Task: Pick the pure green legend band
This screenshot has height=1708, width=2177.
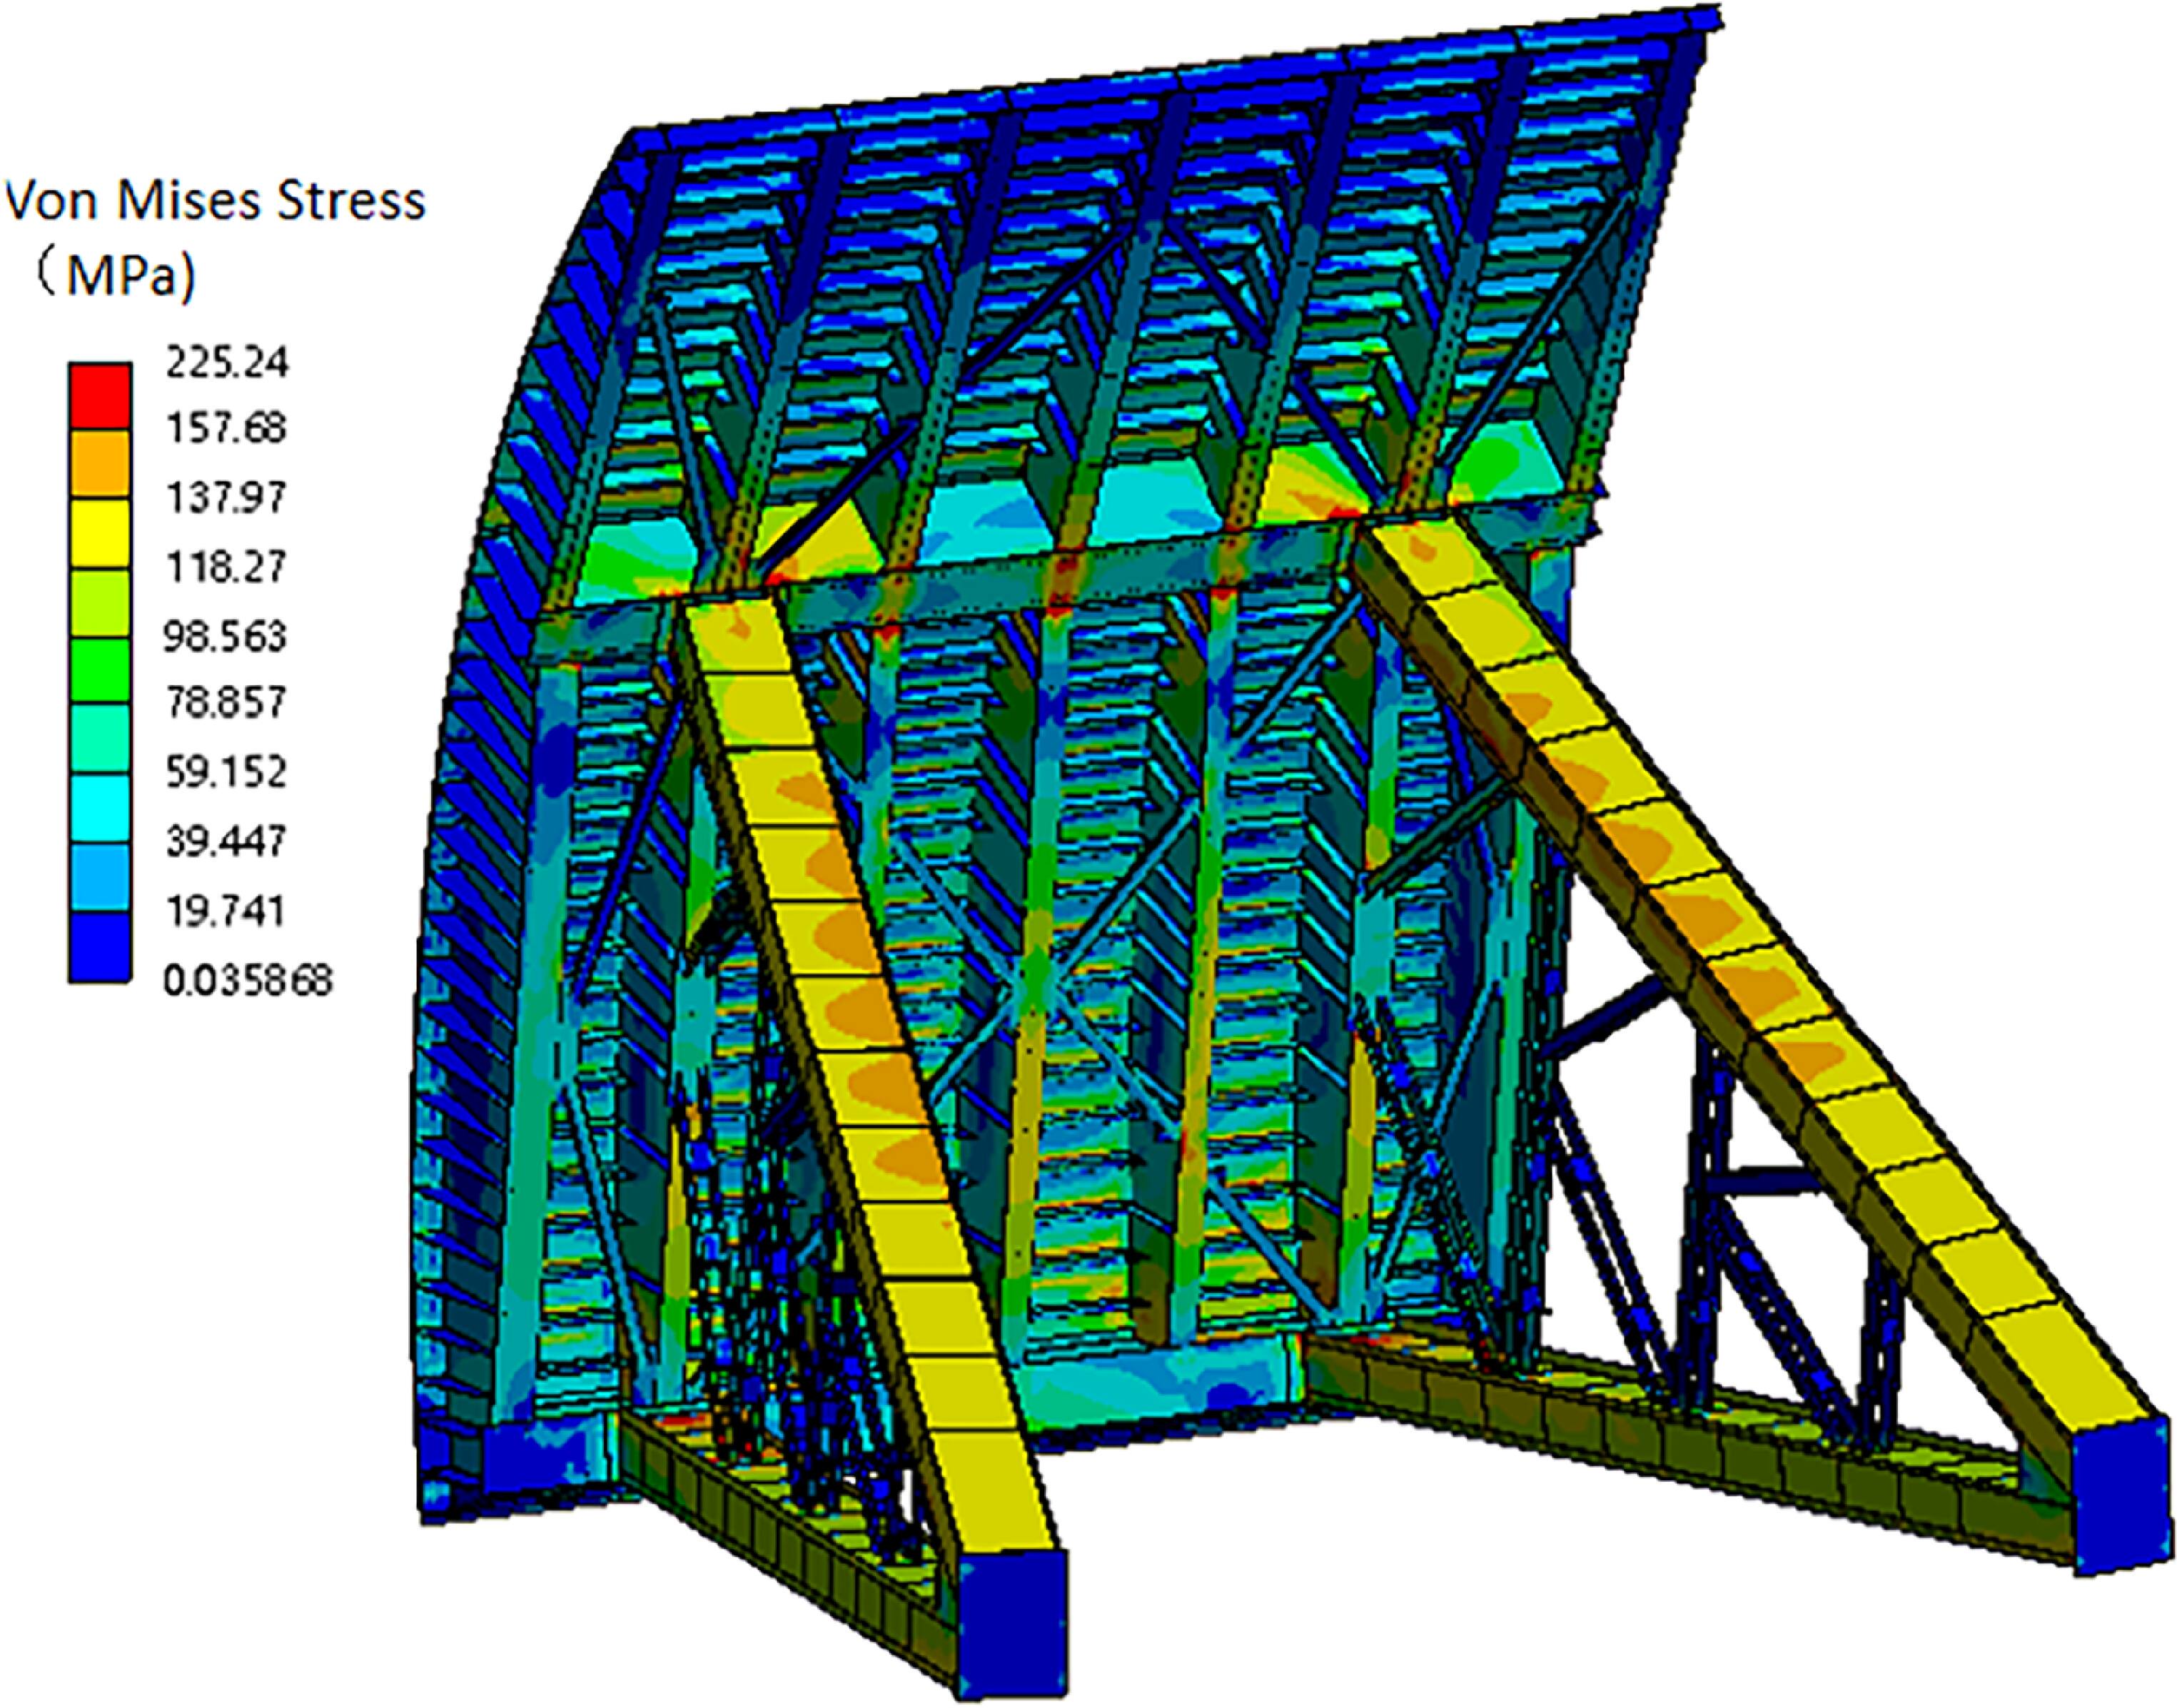Action: click(99, 671)
